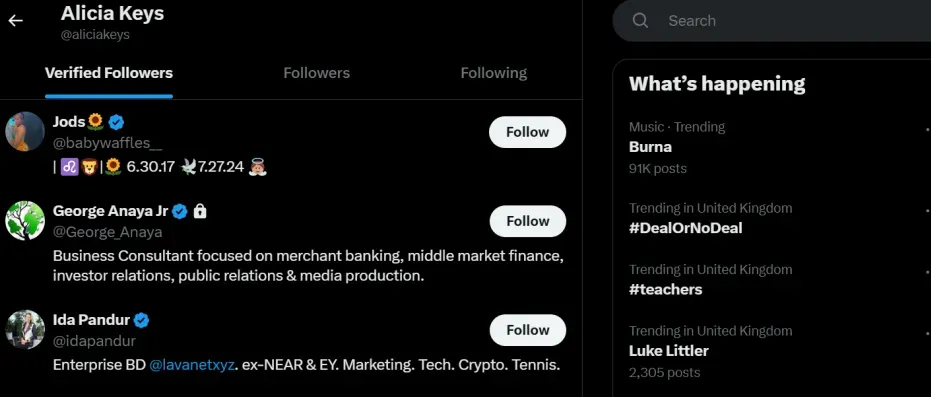Viewport: 931px width, 397px height.
Task: Click George Anaya Jr's verified badge
Action: click(x=180, y=211)
